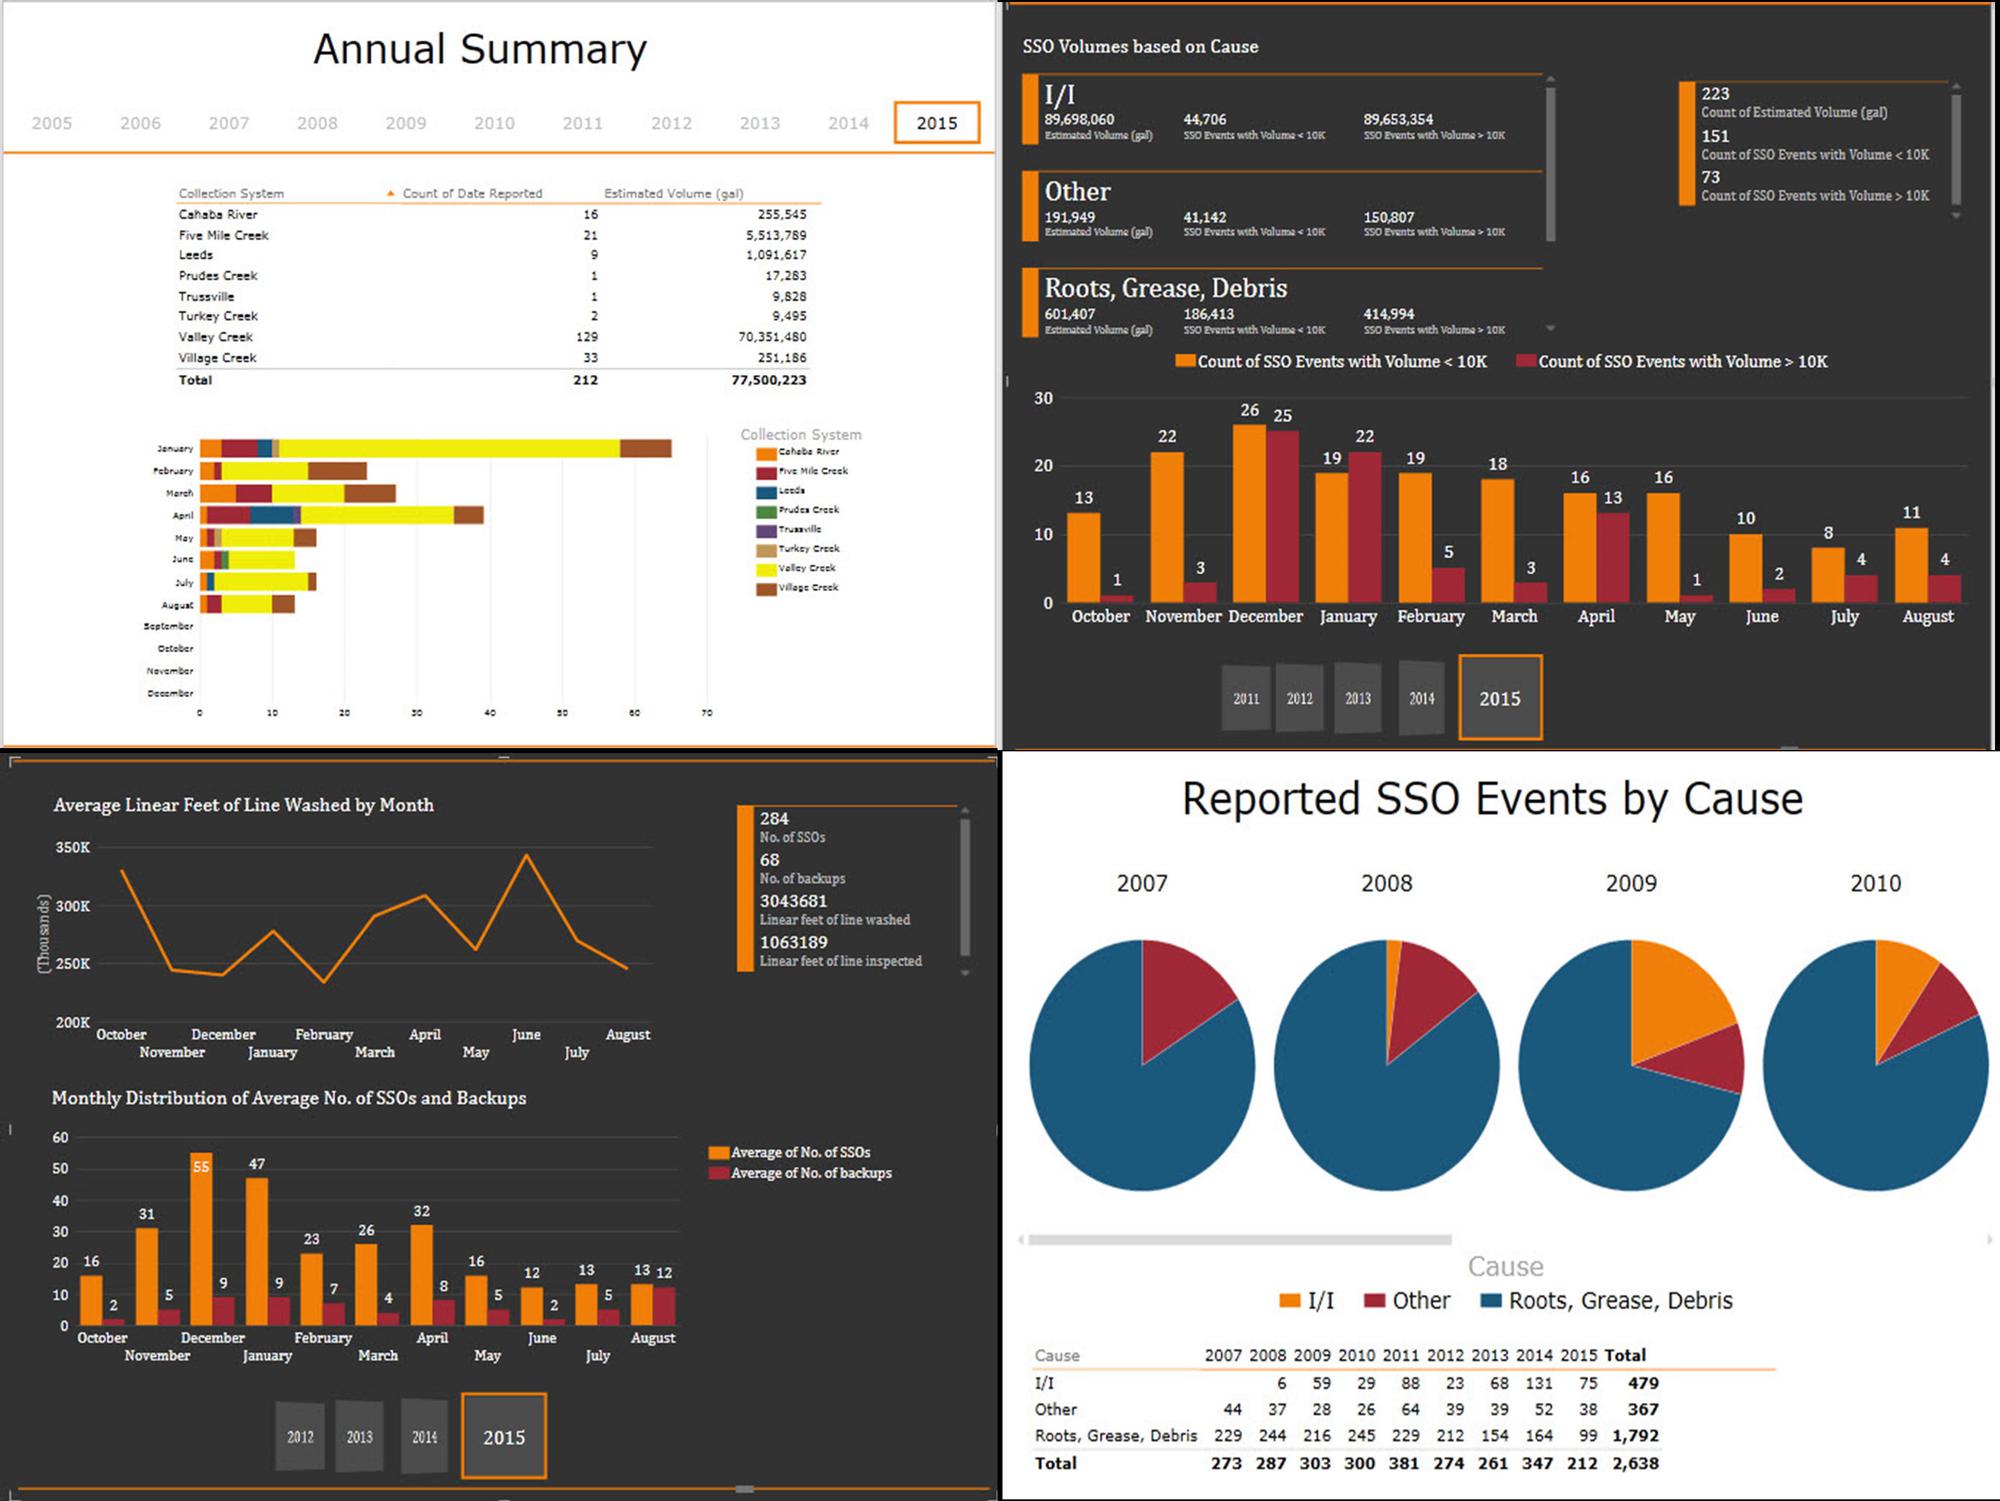Click scroll-down arrow of the cause cards list
The height and width of the screenshot is (1501, 2000).
[1551, 328]
